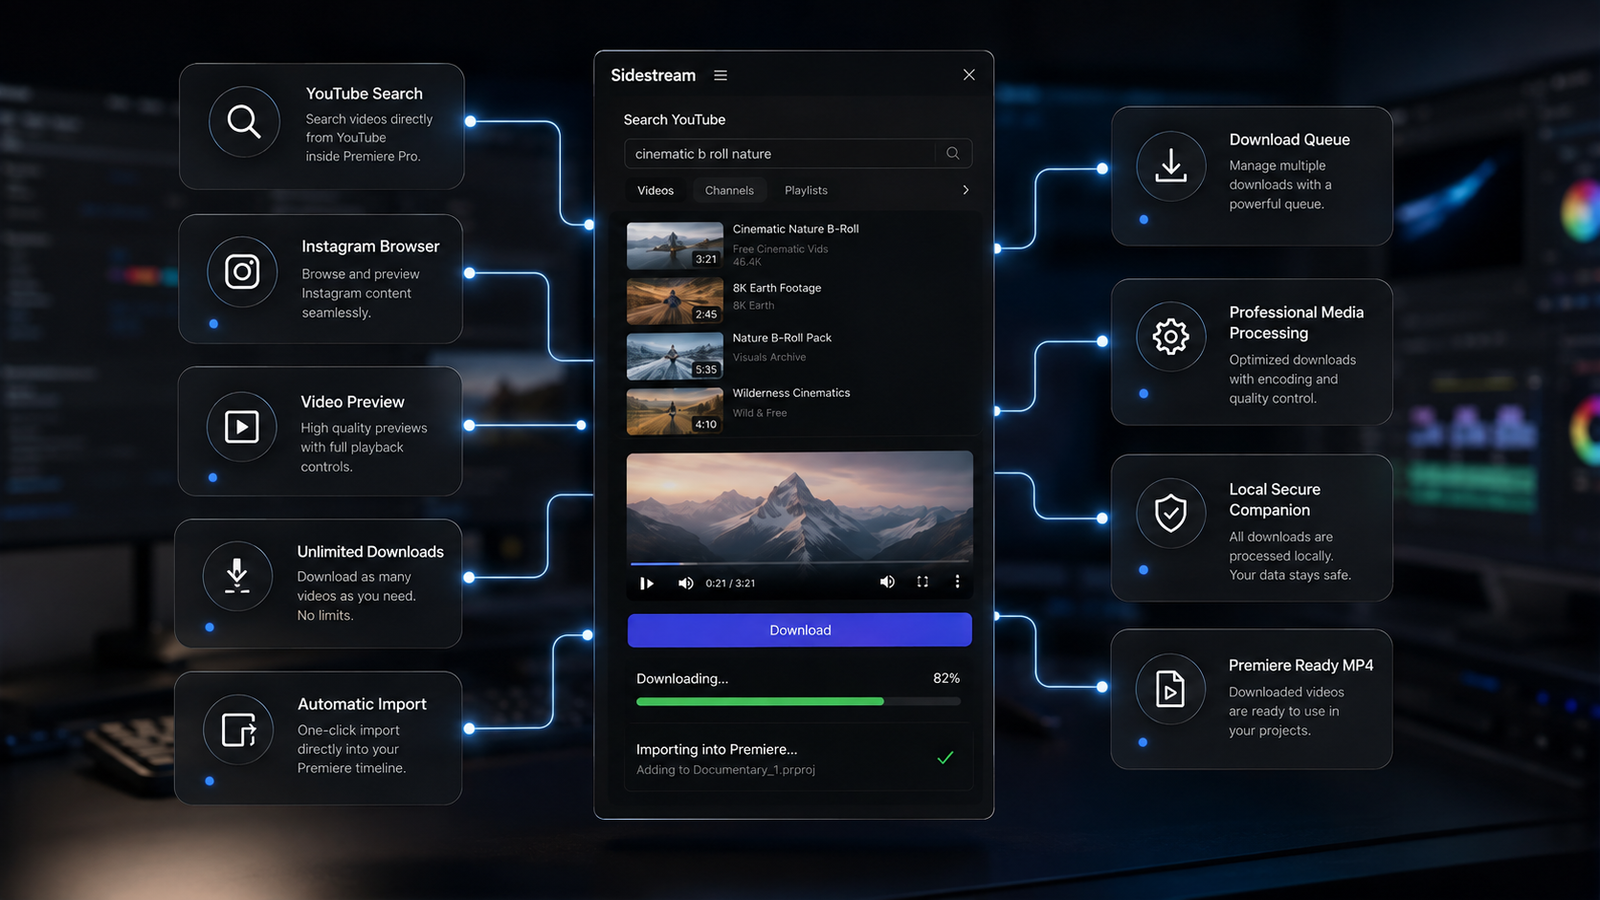The width and height of the screenshot is (1600, 900).
Task: Click the Local Secure Companion title
Action: click(x=1275, y=500)
